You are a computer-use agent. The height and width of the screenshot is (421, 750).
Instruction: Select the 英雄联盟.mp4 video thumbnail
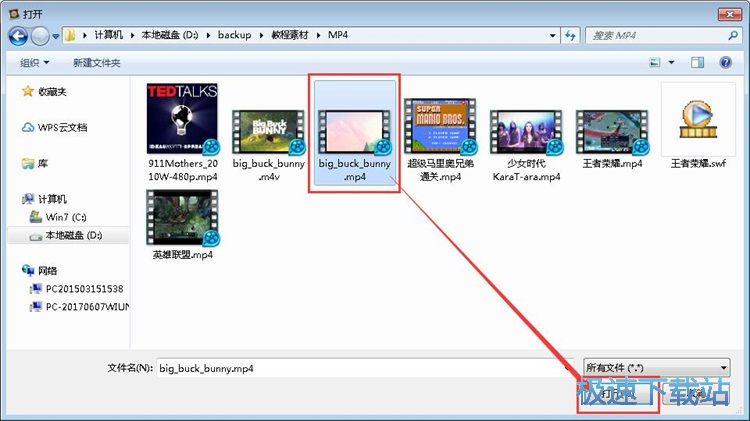182,218
